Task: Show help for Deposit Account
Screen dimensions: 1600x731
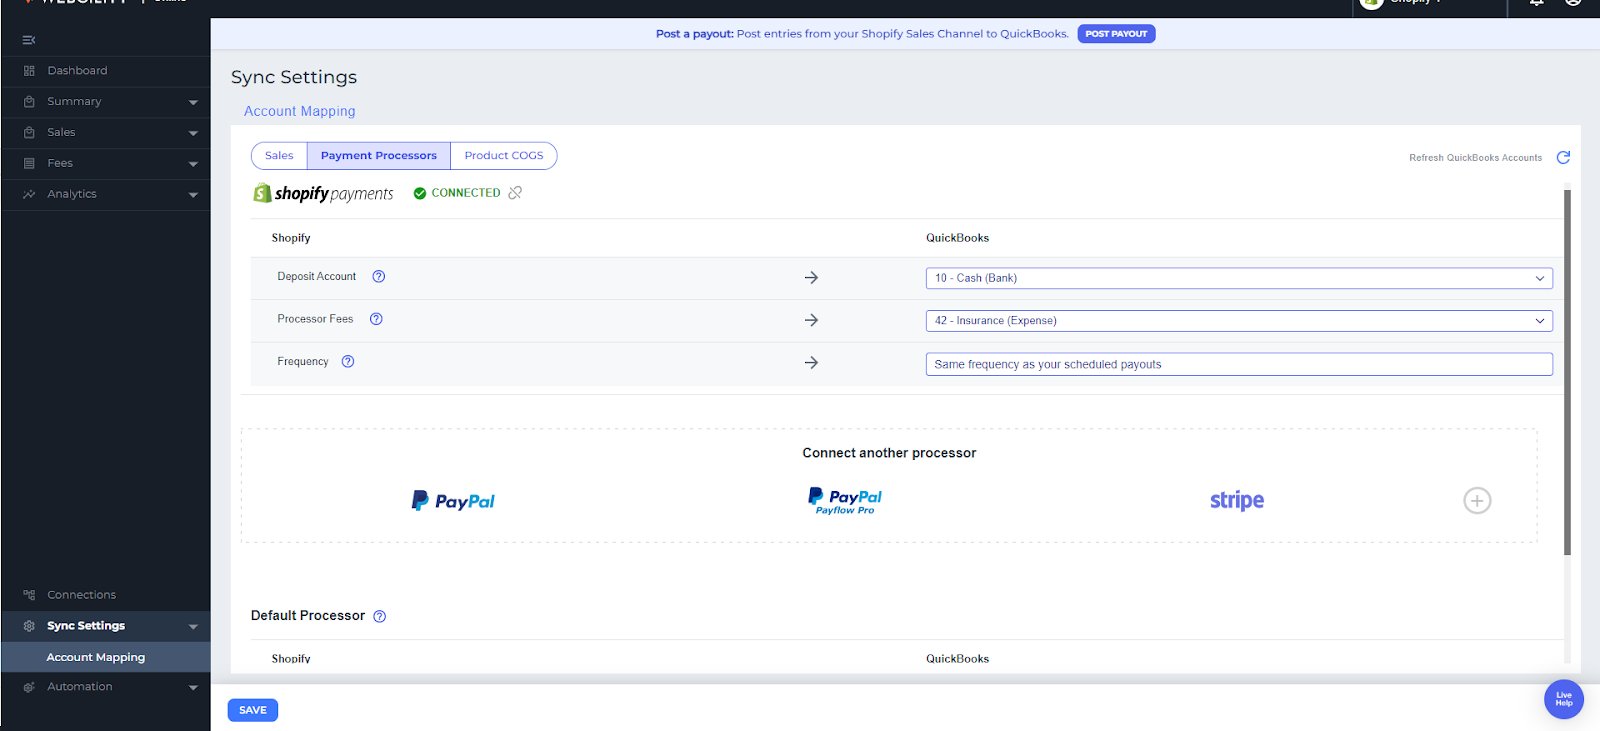Action: [379, 277]
